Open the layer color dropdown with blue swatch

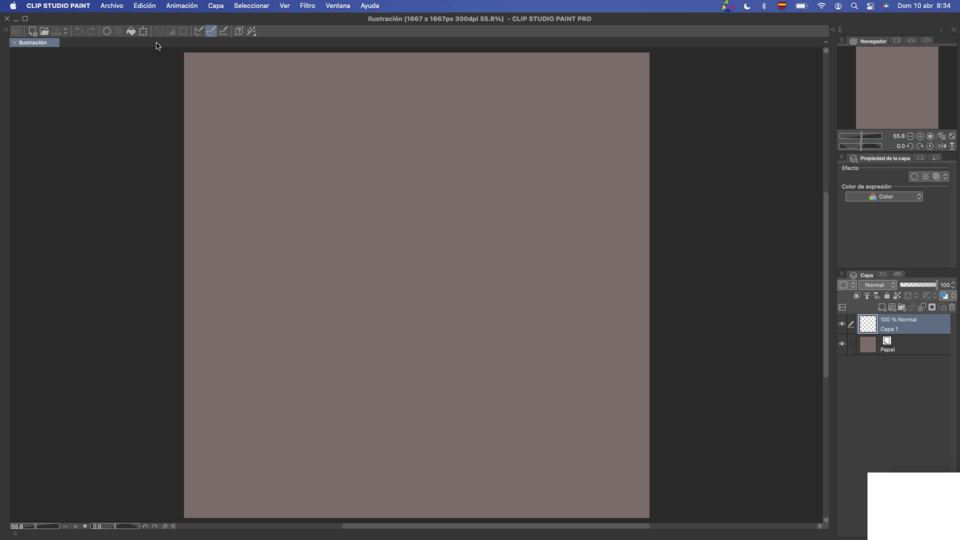pyautogui.click(x=948, y=296)
